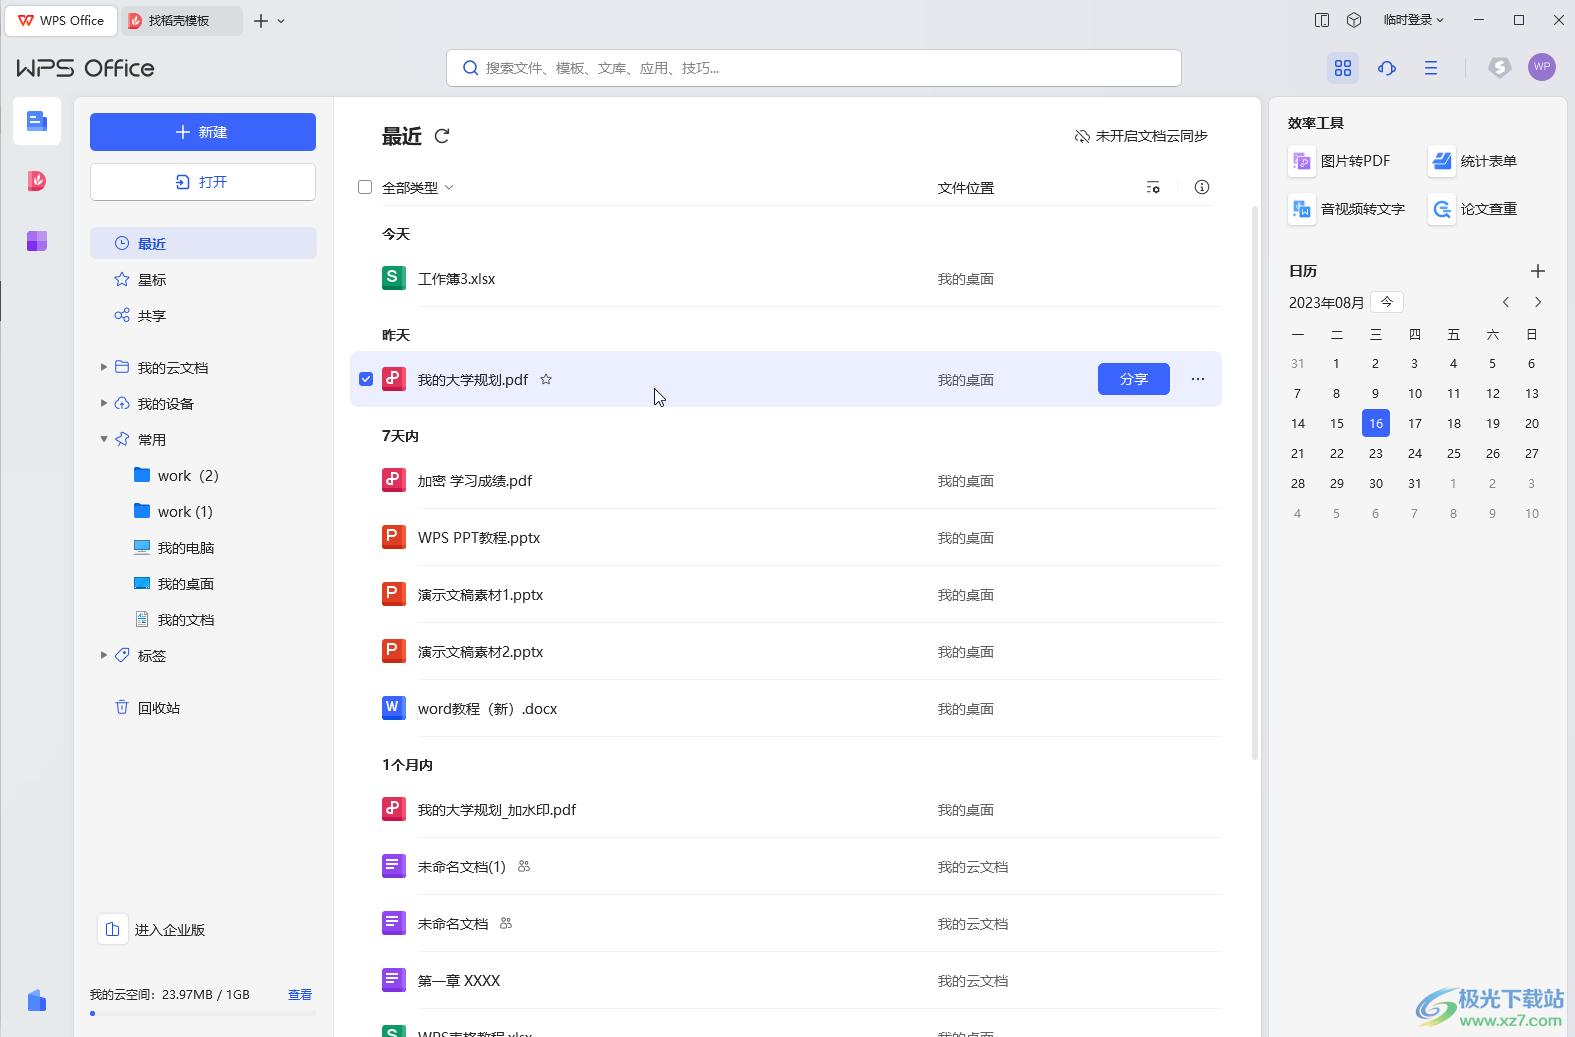Click the cloud storage usage bar

(203, 1014)
